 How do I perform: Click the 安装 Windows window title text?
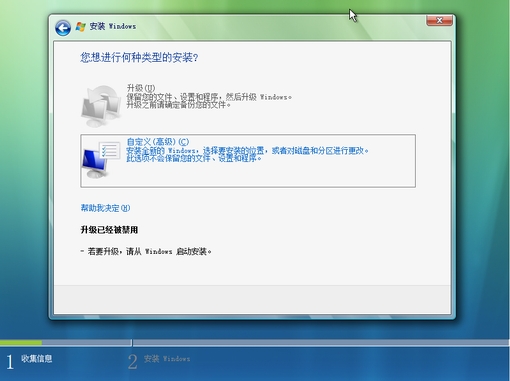[113, 26]
